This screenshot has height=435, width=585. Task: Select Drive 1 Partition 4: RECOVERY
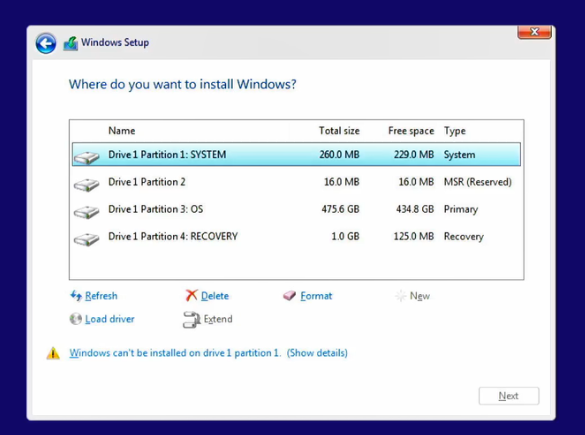[x=296, y=237]
